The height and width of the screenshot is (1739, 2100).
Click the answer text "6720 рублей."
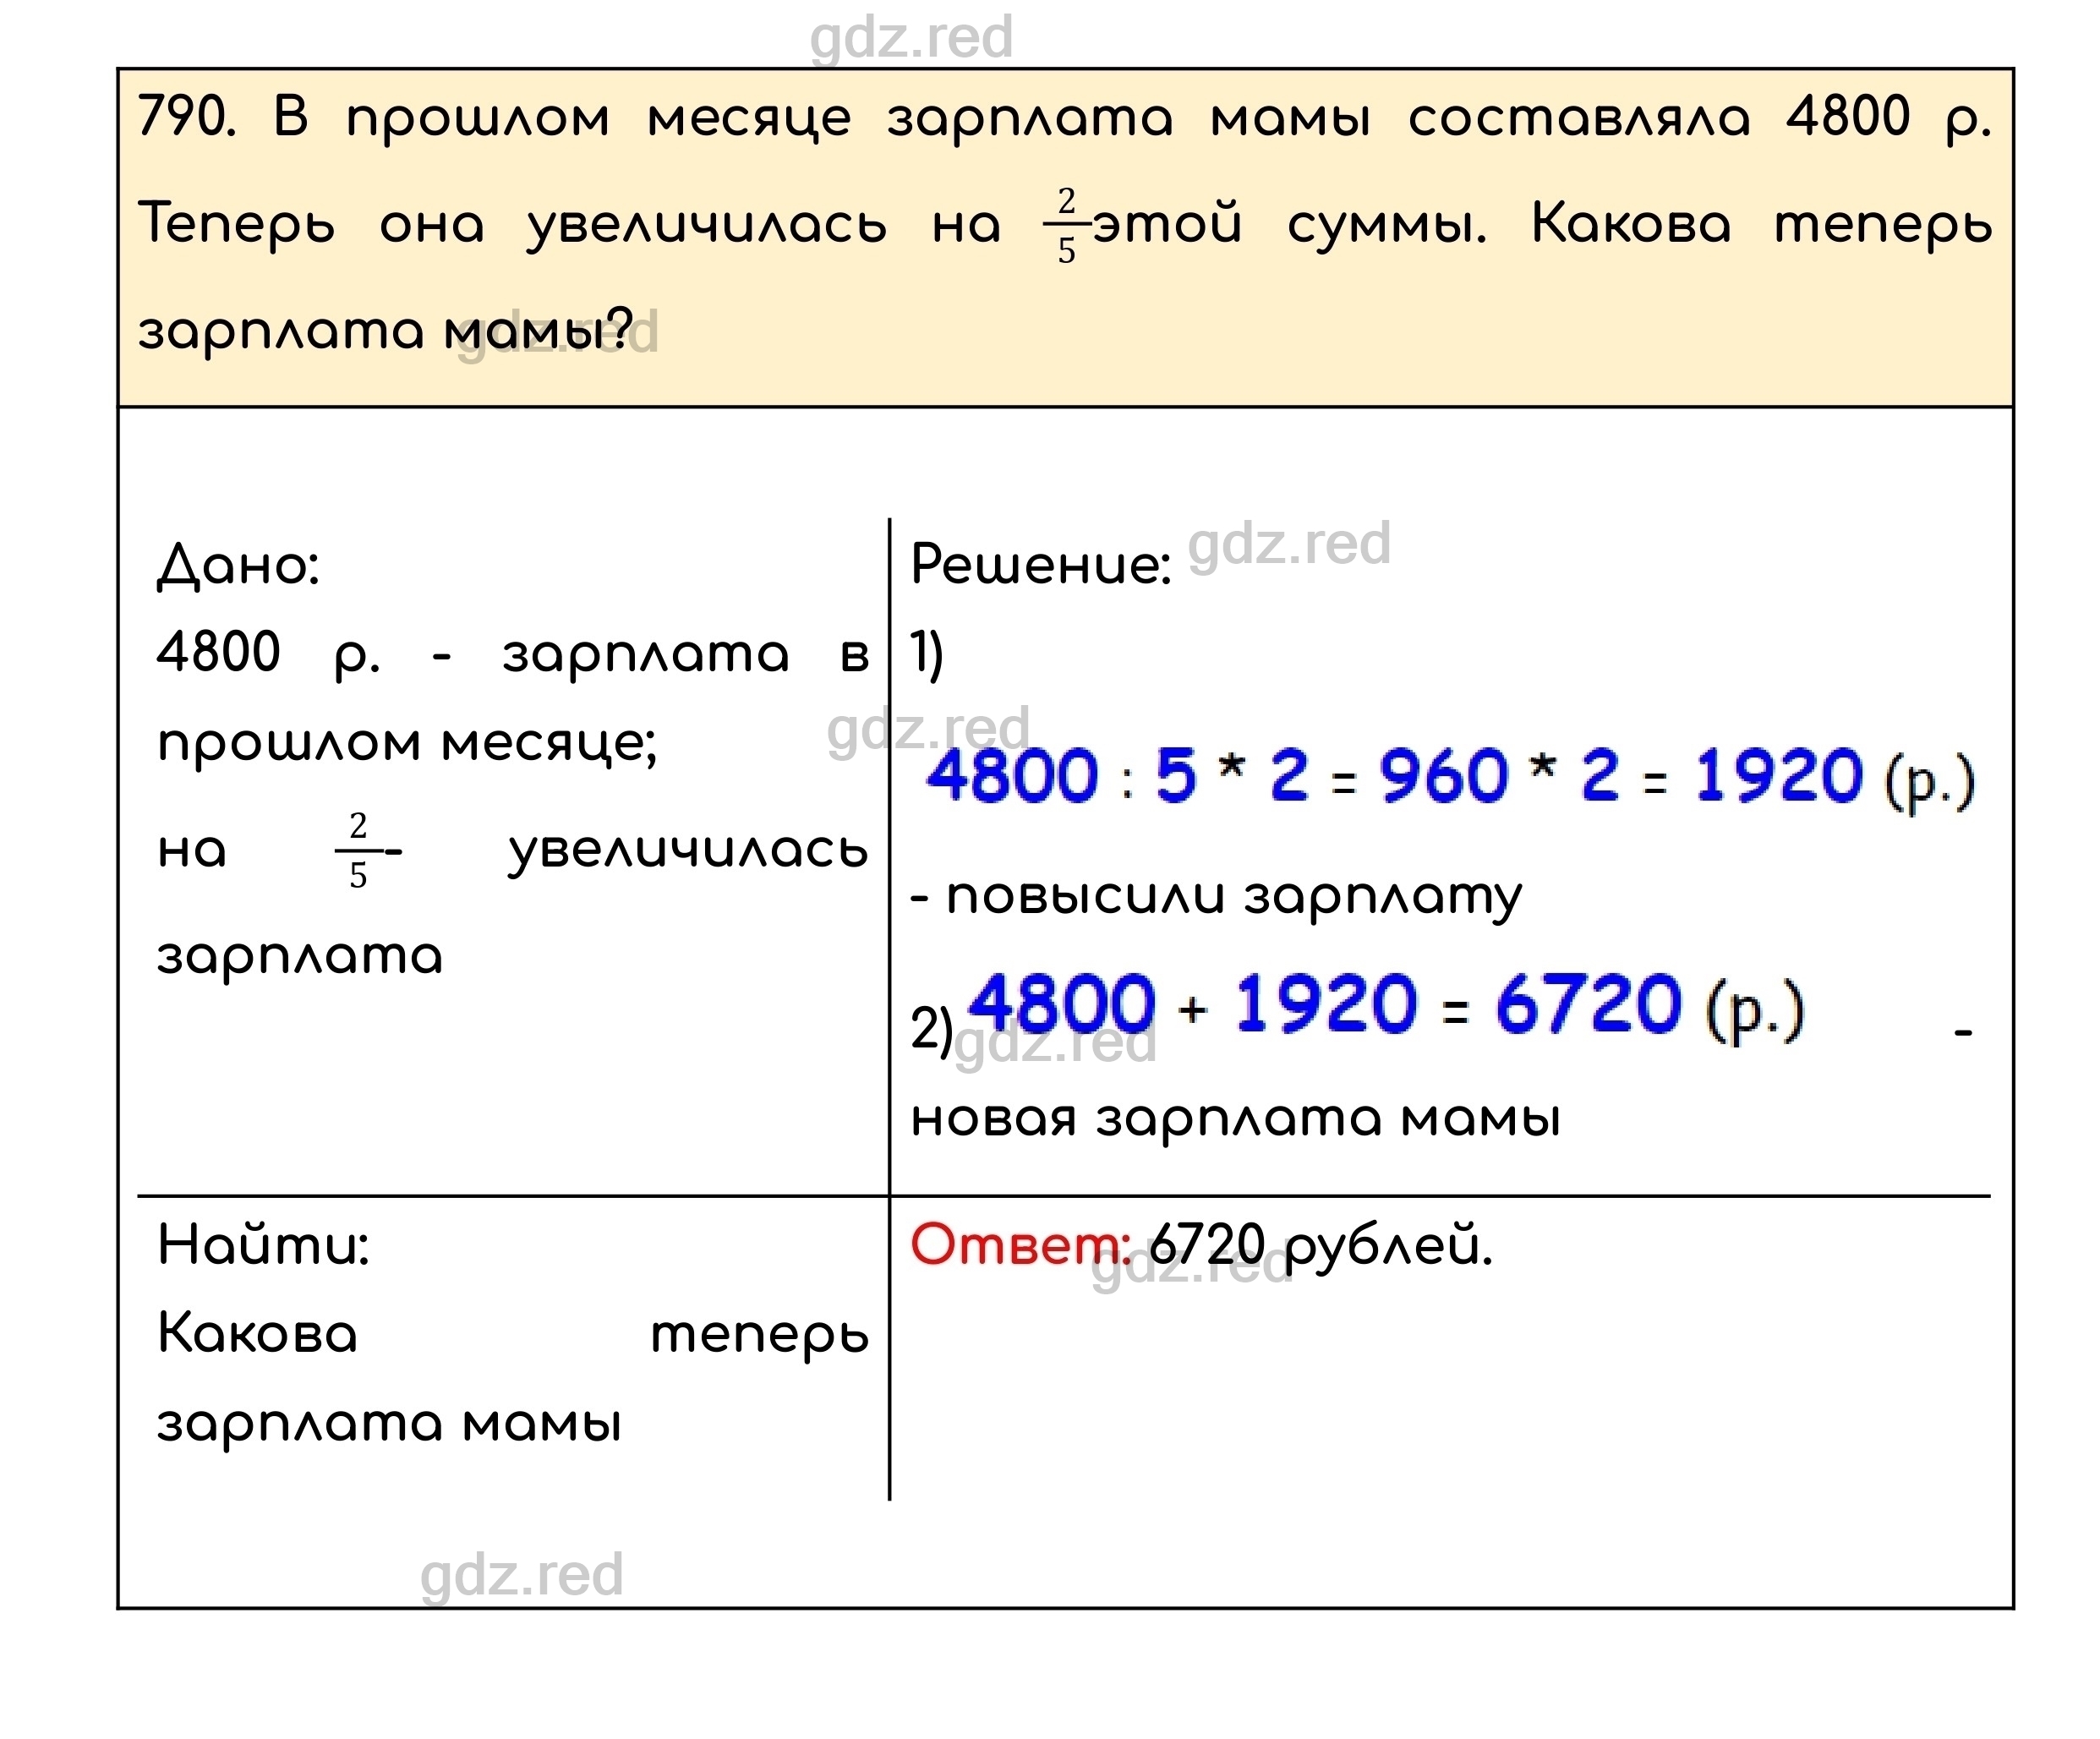(1320, 1246)
